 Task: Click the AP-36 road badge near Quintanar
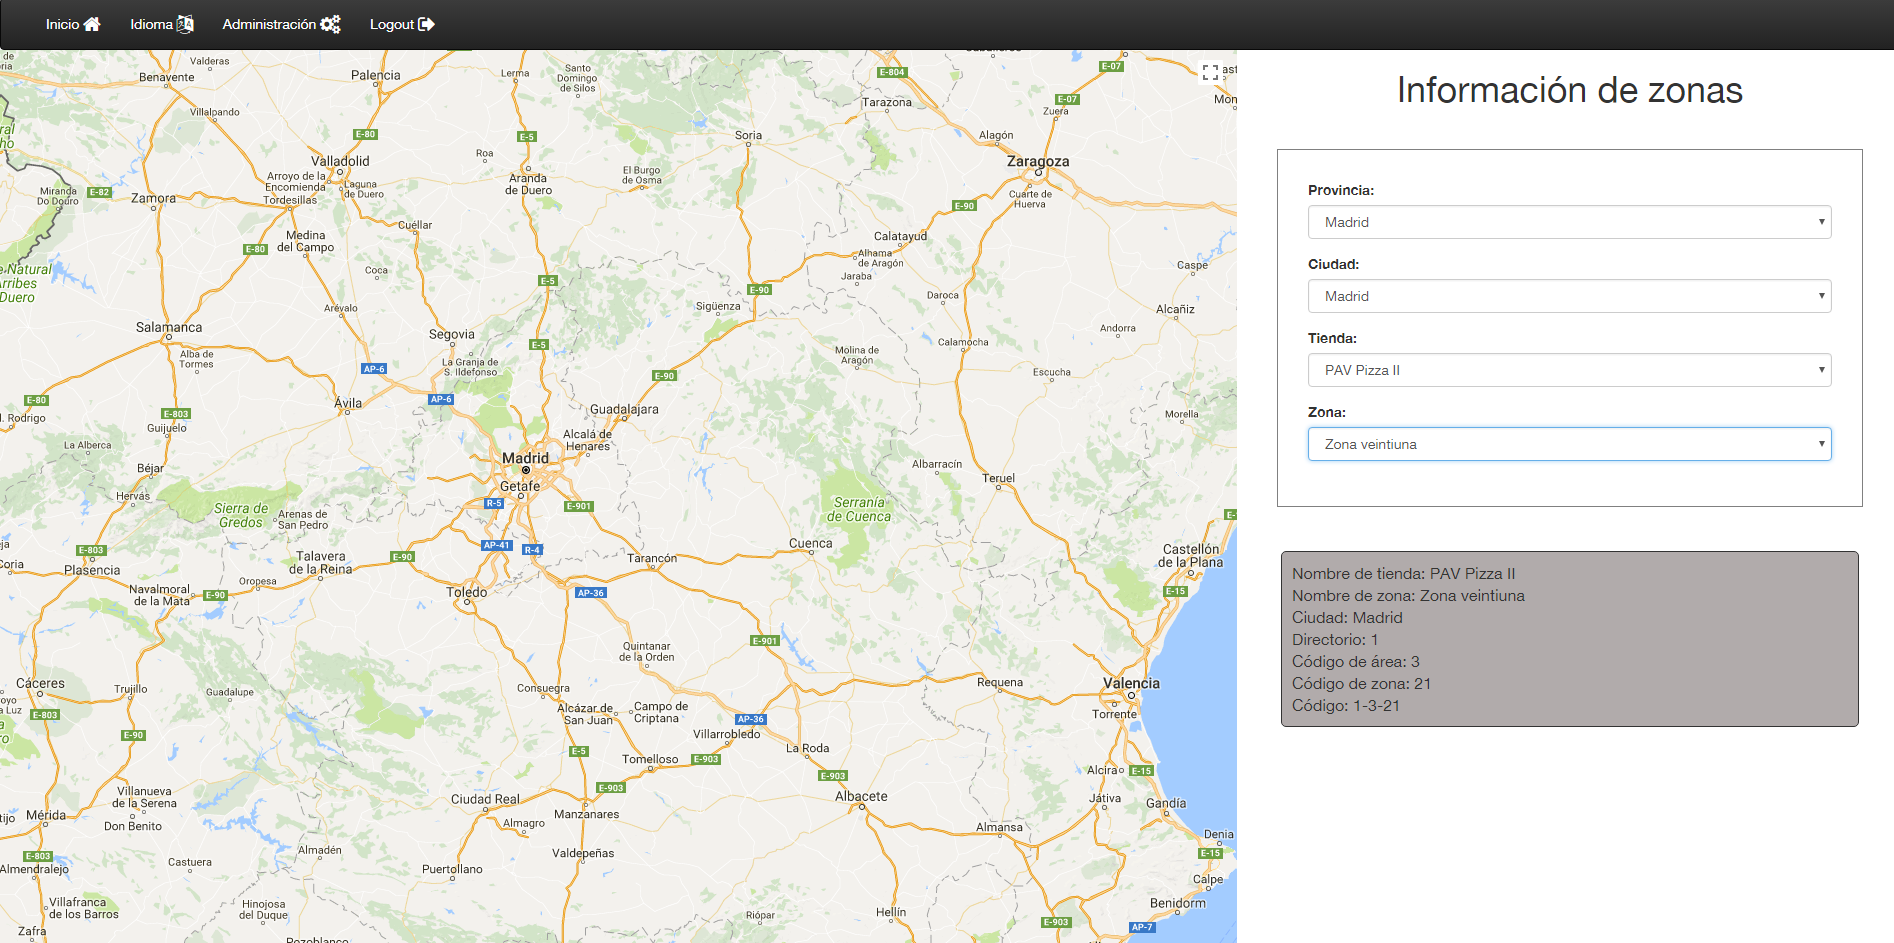591,593
